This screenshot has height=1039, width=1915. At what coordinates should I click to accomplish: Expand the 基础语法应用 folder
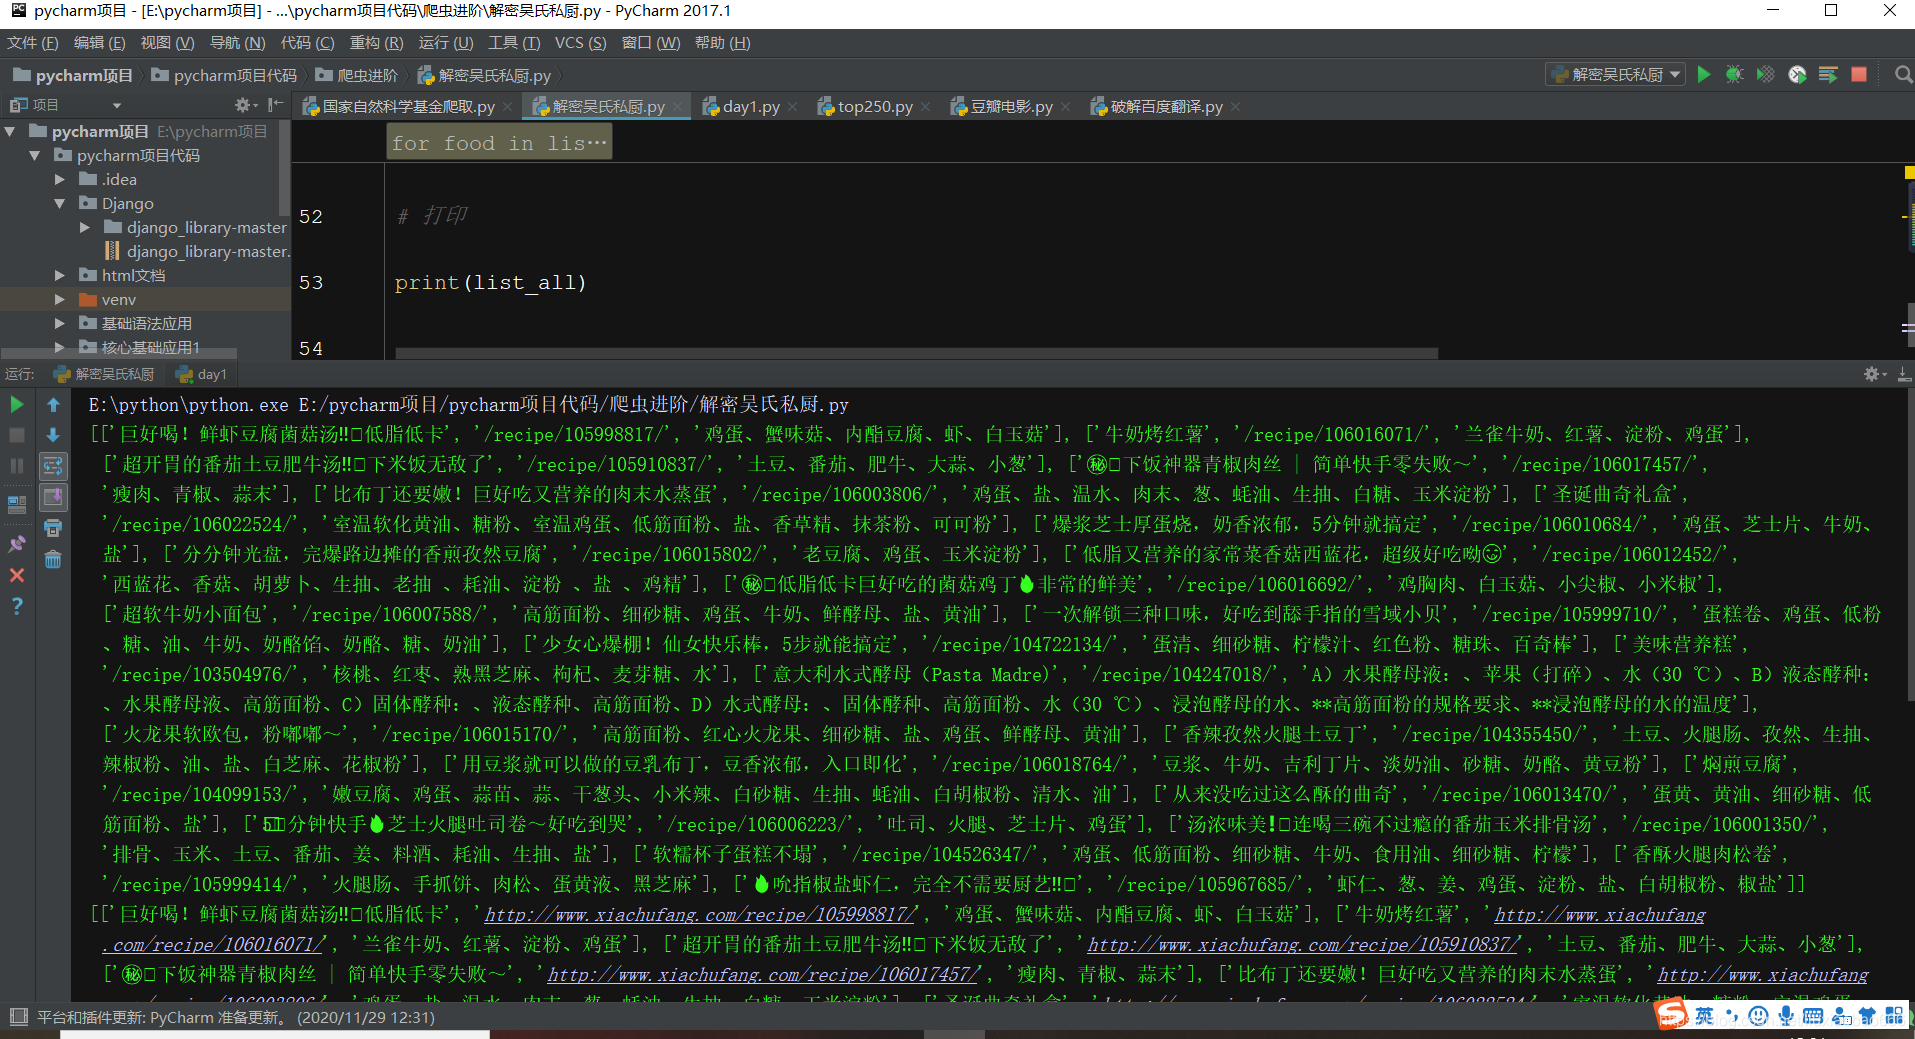tap(60, 323)
